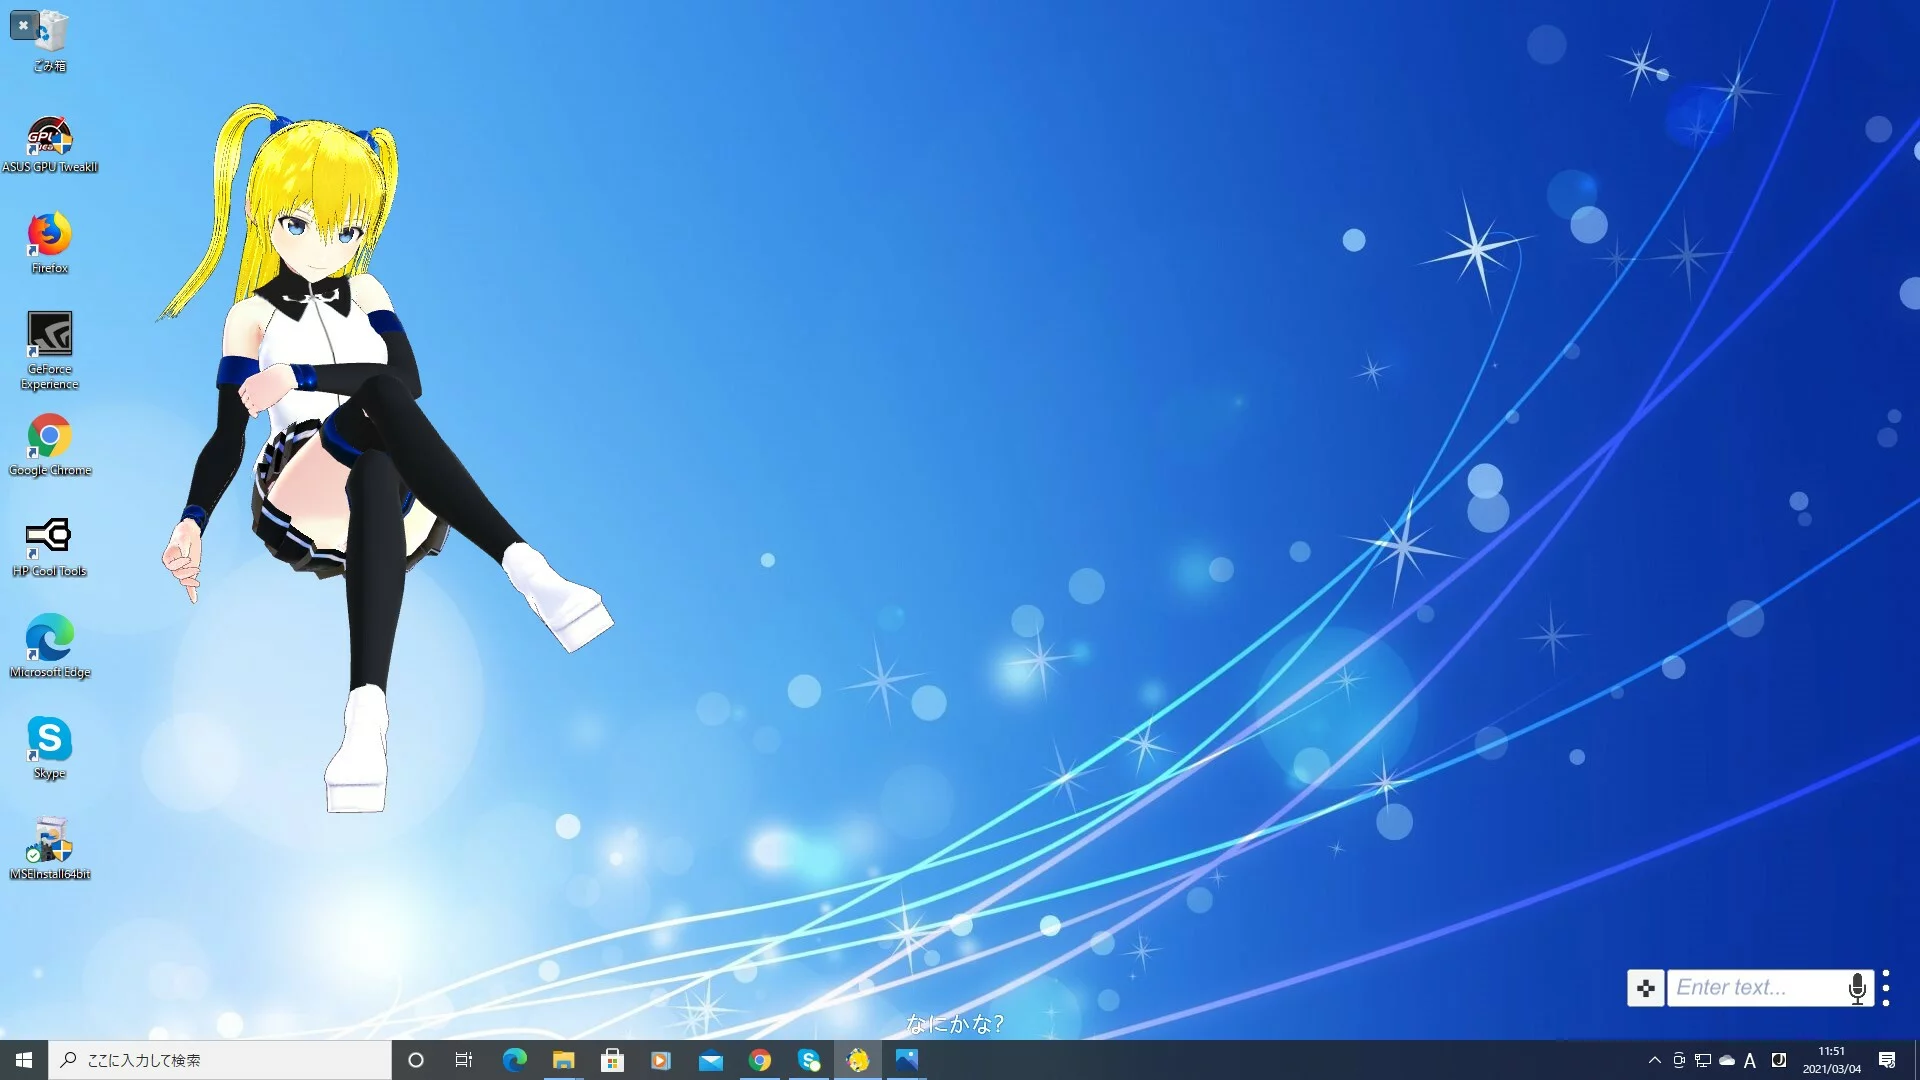Open the three-dot options menu of the chat widget
This screenshot has height=1080, width=1920.
tap(1886, 988)
